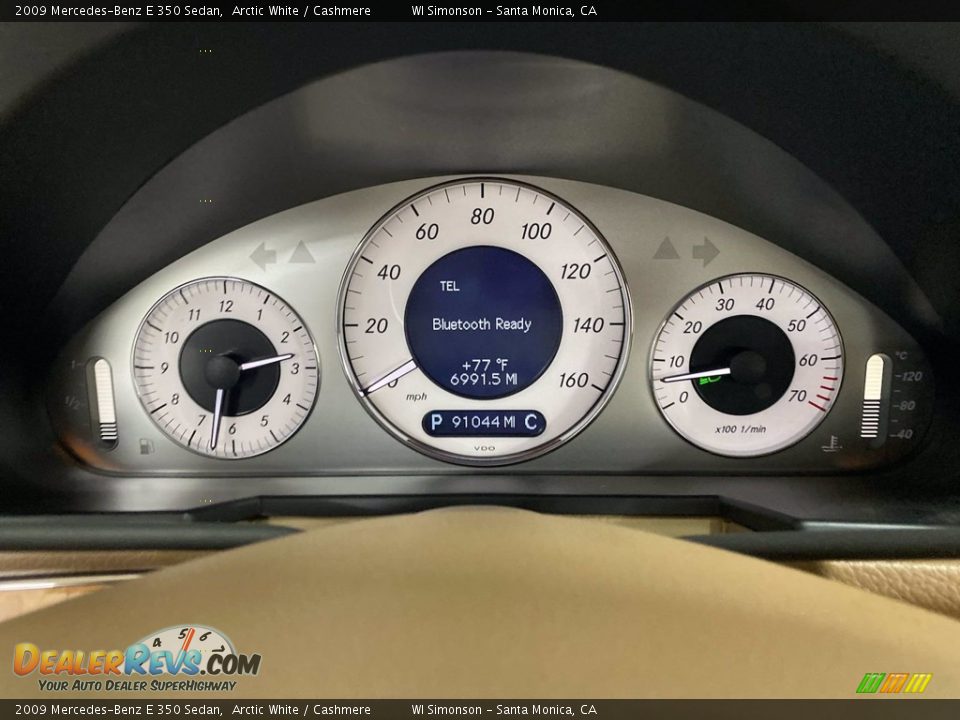
Task: Click the "+77 °F" outside temperature reading
Action: click(x=484, y=366)
